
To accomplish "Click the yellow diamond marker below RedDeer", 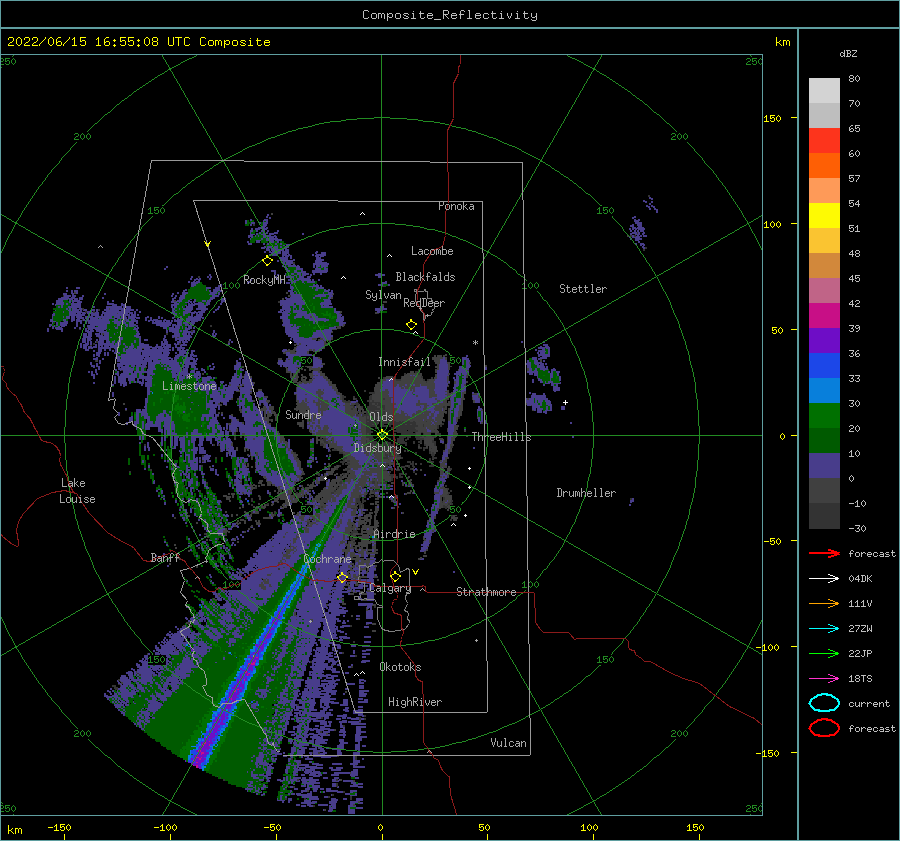I will [x=411, y=325].
